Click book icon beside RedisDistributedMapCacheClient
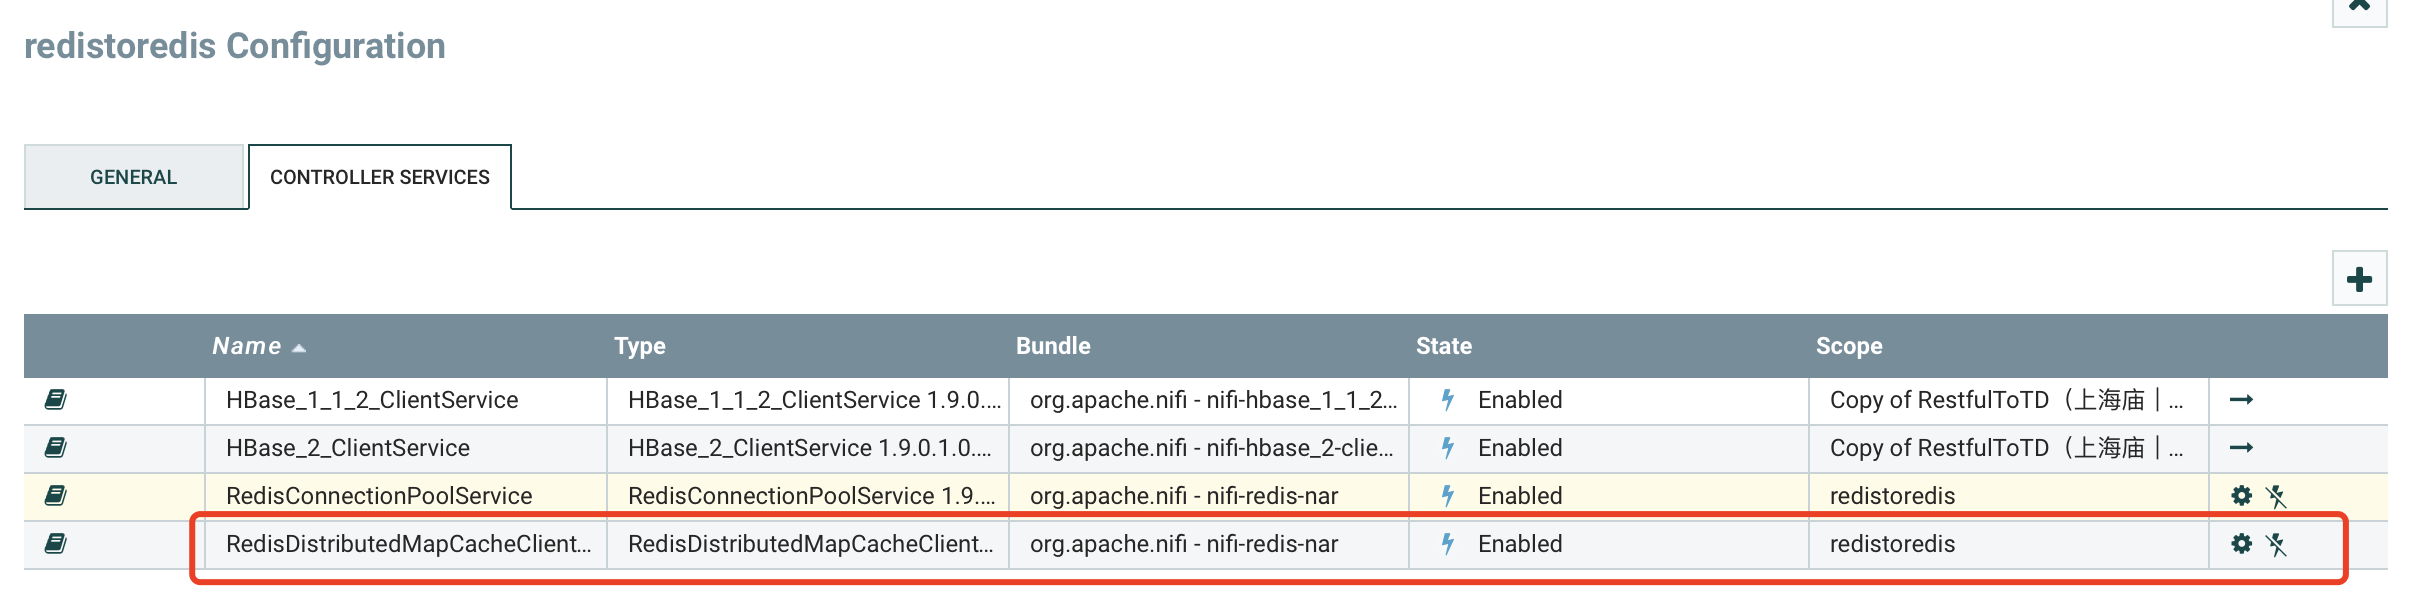The height and width of the screenshot is (592, 2412). coord(56,544)
